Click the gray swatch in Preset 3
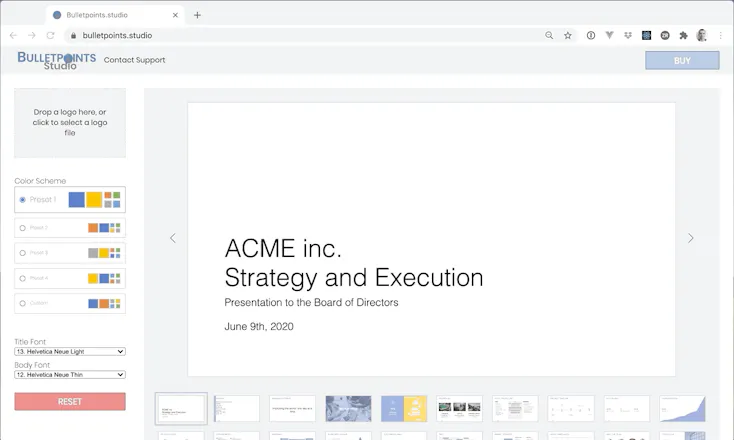 pos(93,253)
